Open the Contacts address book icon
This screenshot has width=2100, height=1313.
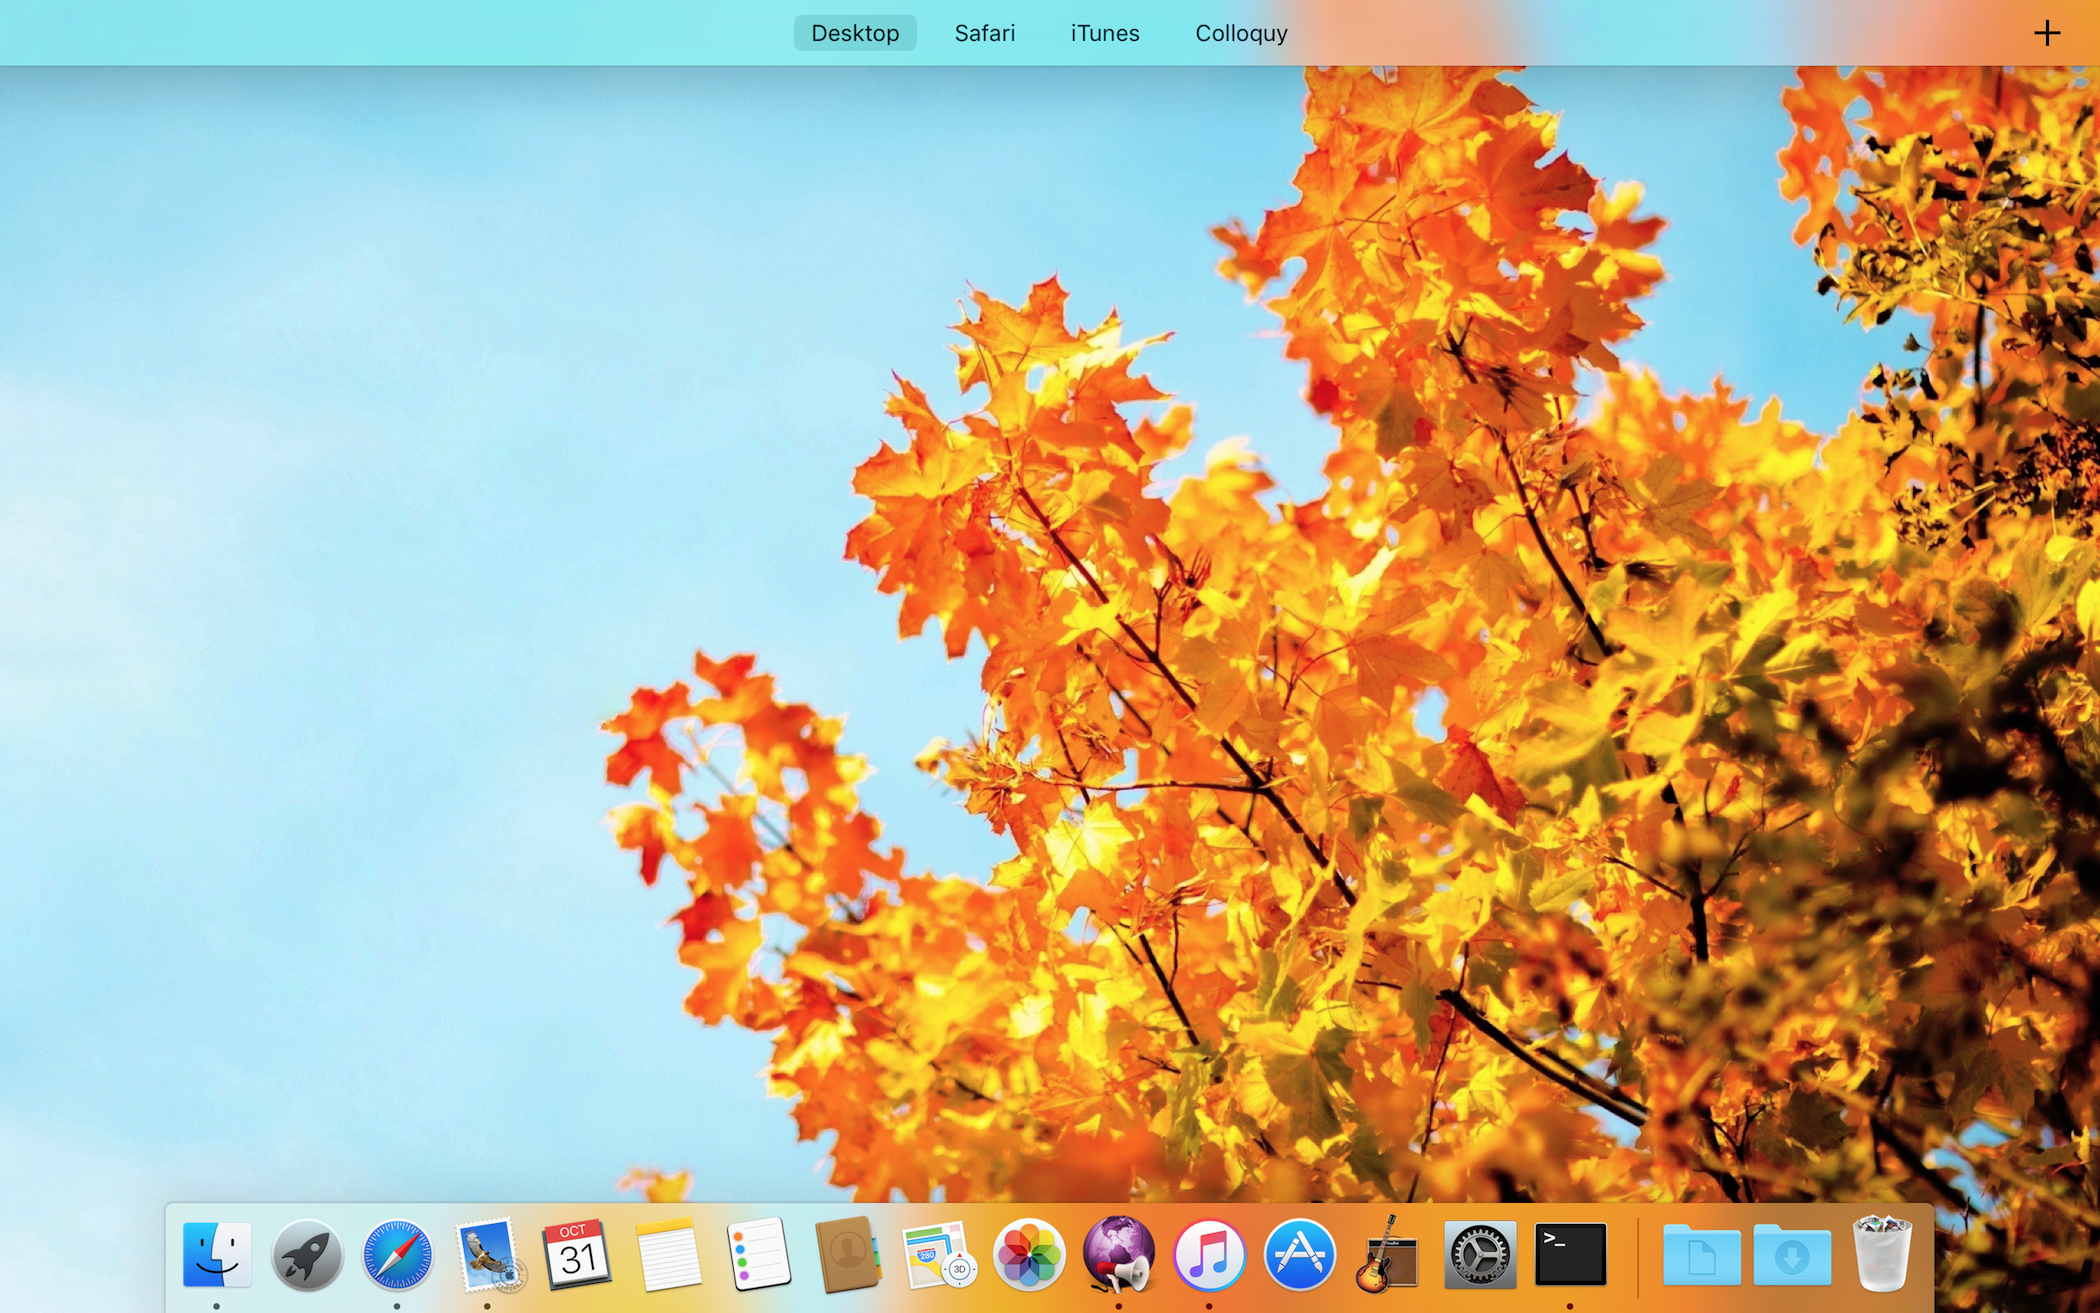[848, 1254]
